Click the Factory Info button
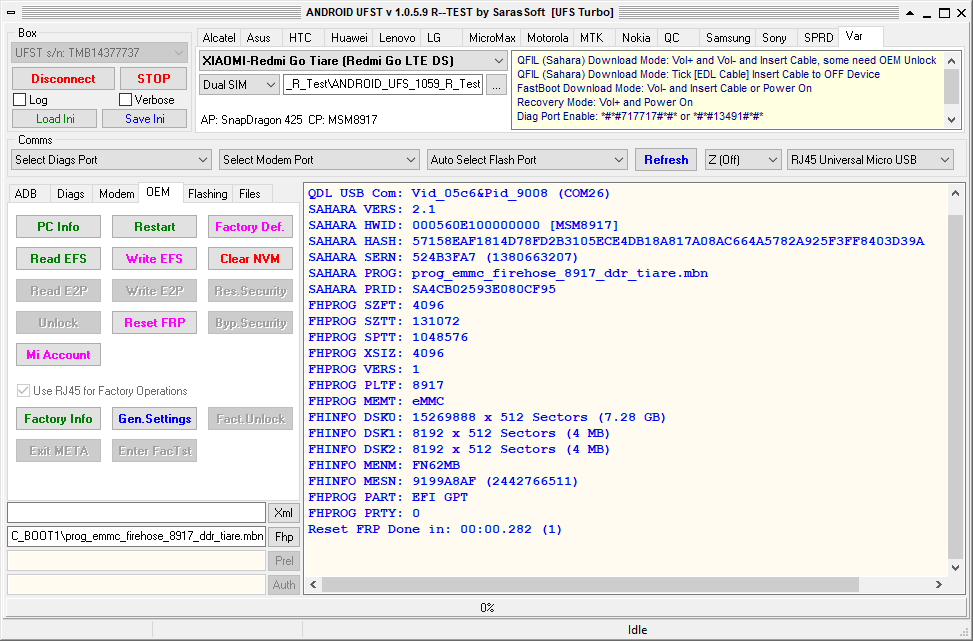This screenshot has height=641, width=973. point(58,419)
